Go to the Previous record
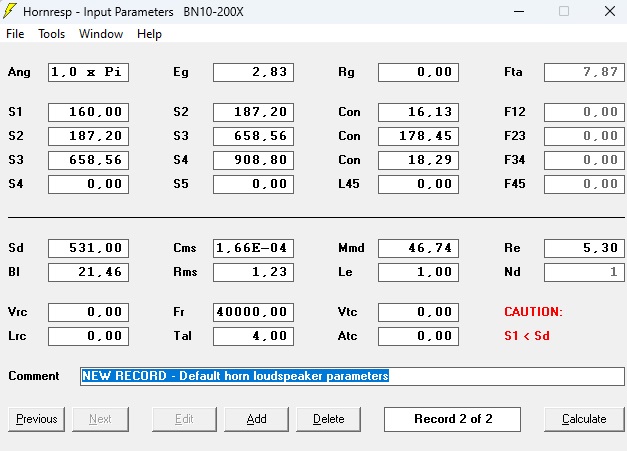The width and height of the screenshot is (627, 451). point(37,419)
